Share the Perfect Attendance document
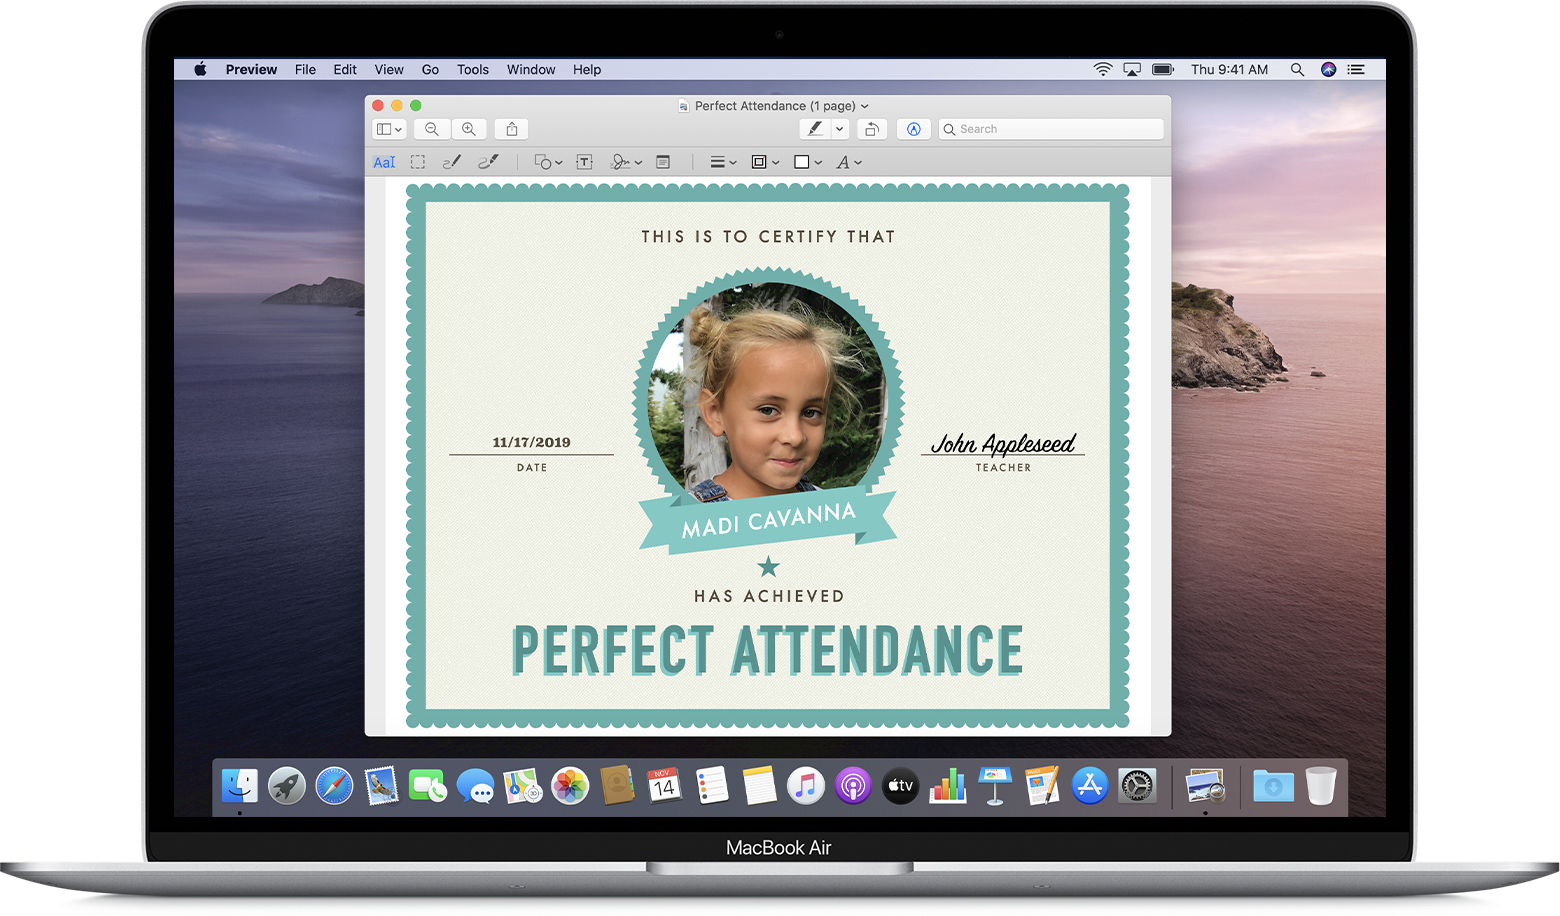This screenshot has height=916, width=1560. (512, 129)
